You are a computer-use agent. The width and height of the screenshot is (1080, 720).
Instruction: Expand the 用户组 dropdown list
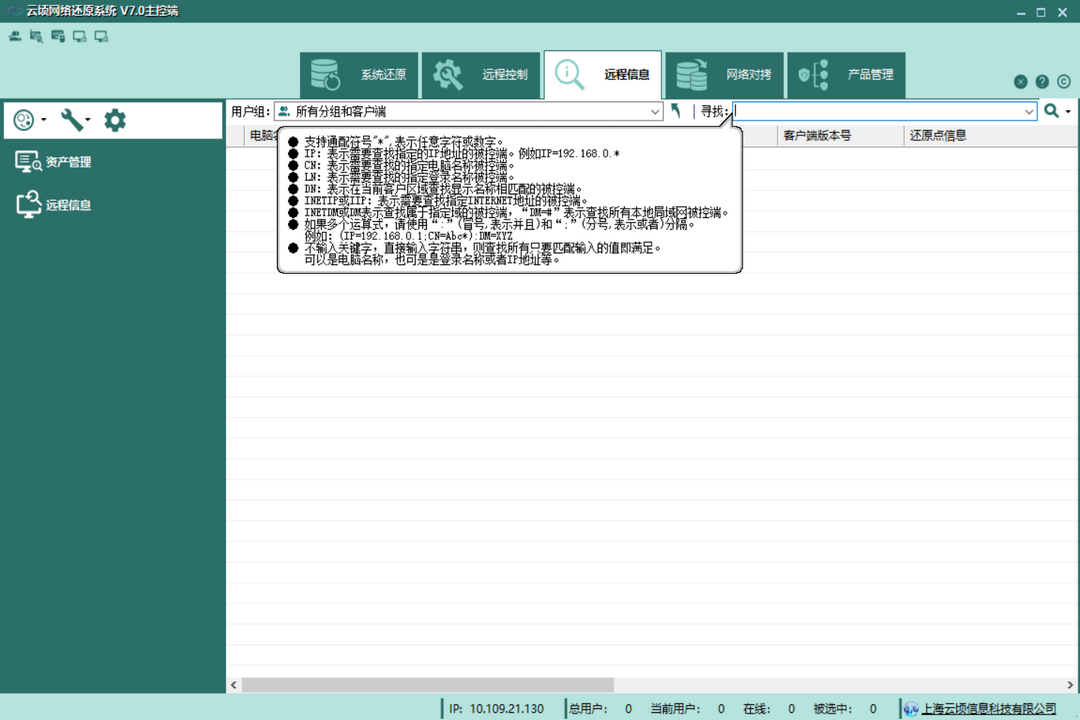click(x=655, y=112)
